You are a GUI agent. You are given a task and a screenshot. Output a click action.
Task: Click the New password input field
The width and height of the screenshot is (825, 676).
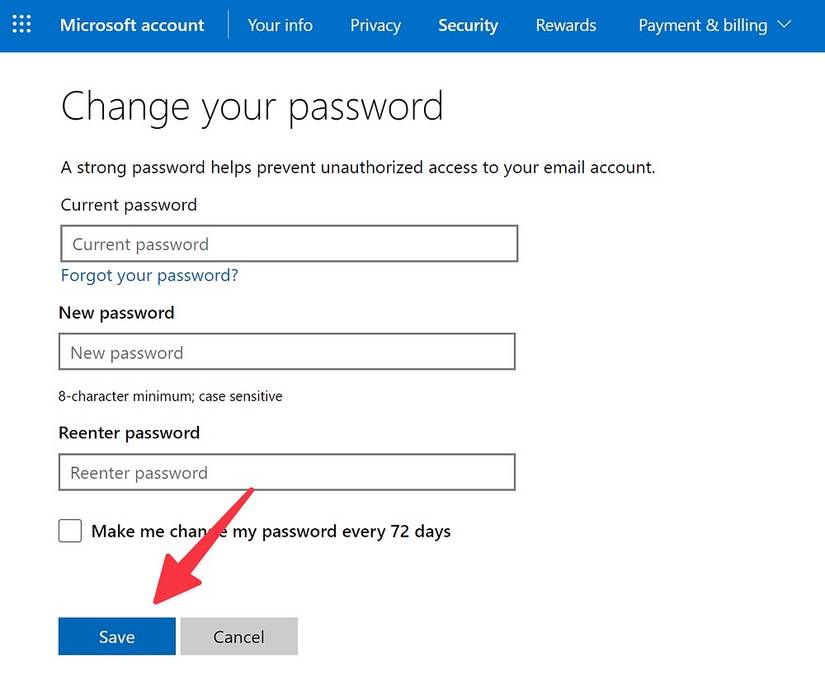click(x=286, y=352)
